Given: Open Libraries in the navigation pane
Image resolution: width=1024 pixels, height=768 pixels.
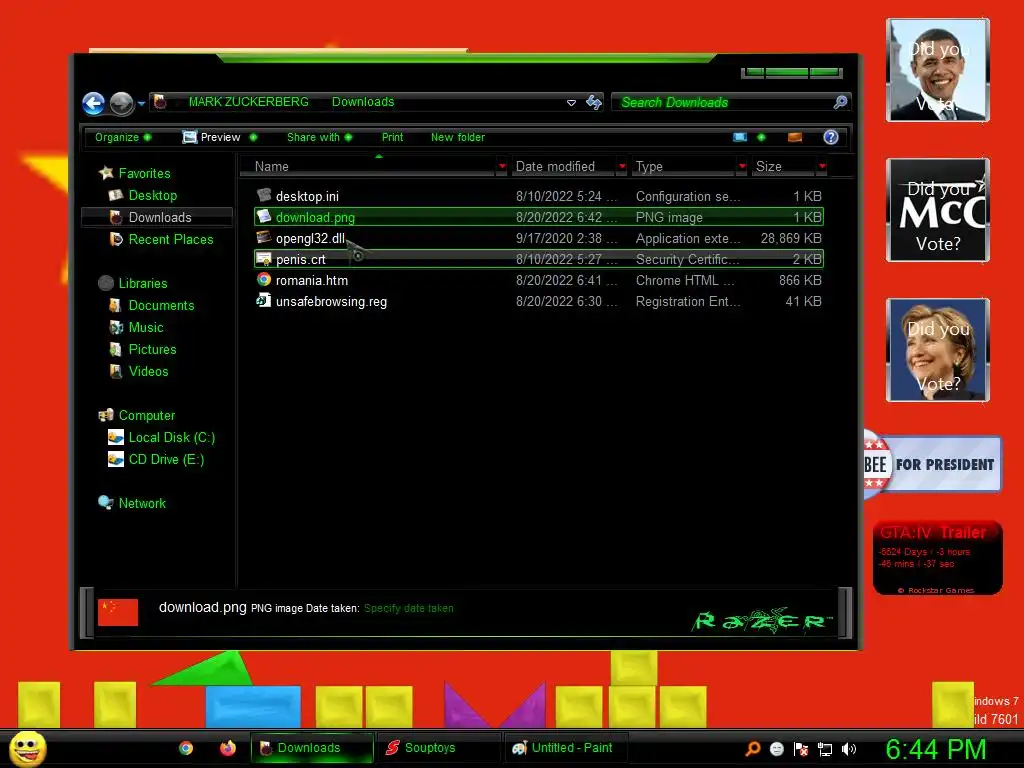Looking at the screenshot, I should tap(142, 283).
